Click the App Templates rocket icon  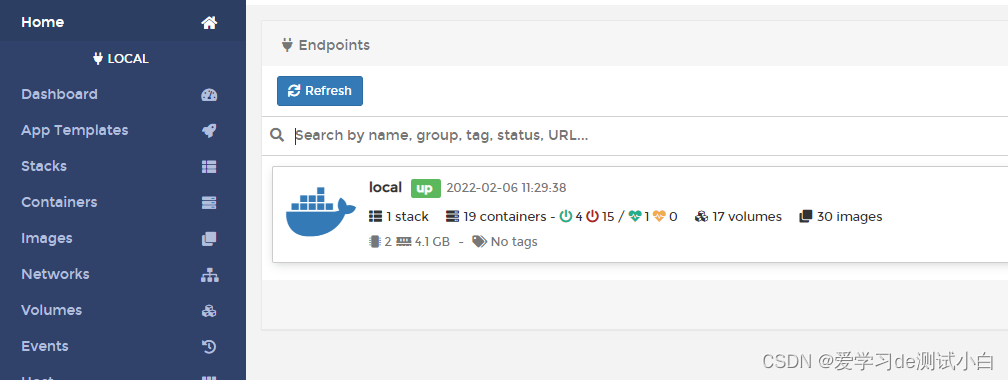[209, 131]
